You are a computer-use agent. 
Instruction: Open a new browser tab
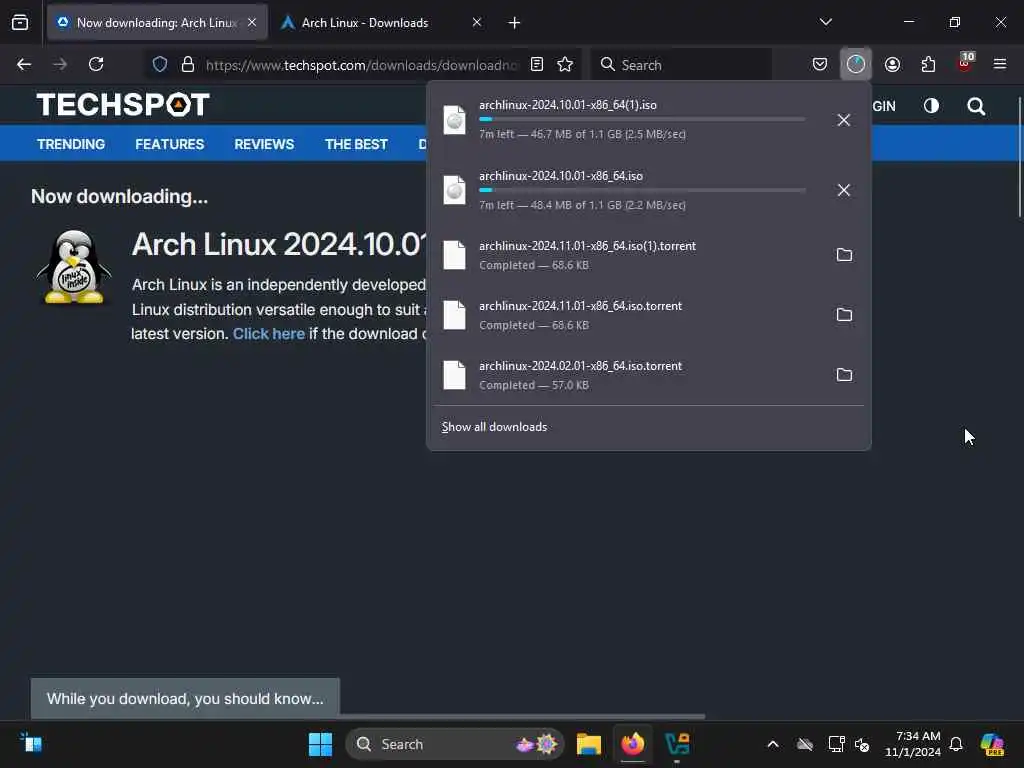point(515,23)
